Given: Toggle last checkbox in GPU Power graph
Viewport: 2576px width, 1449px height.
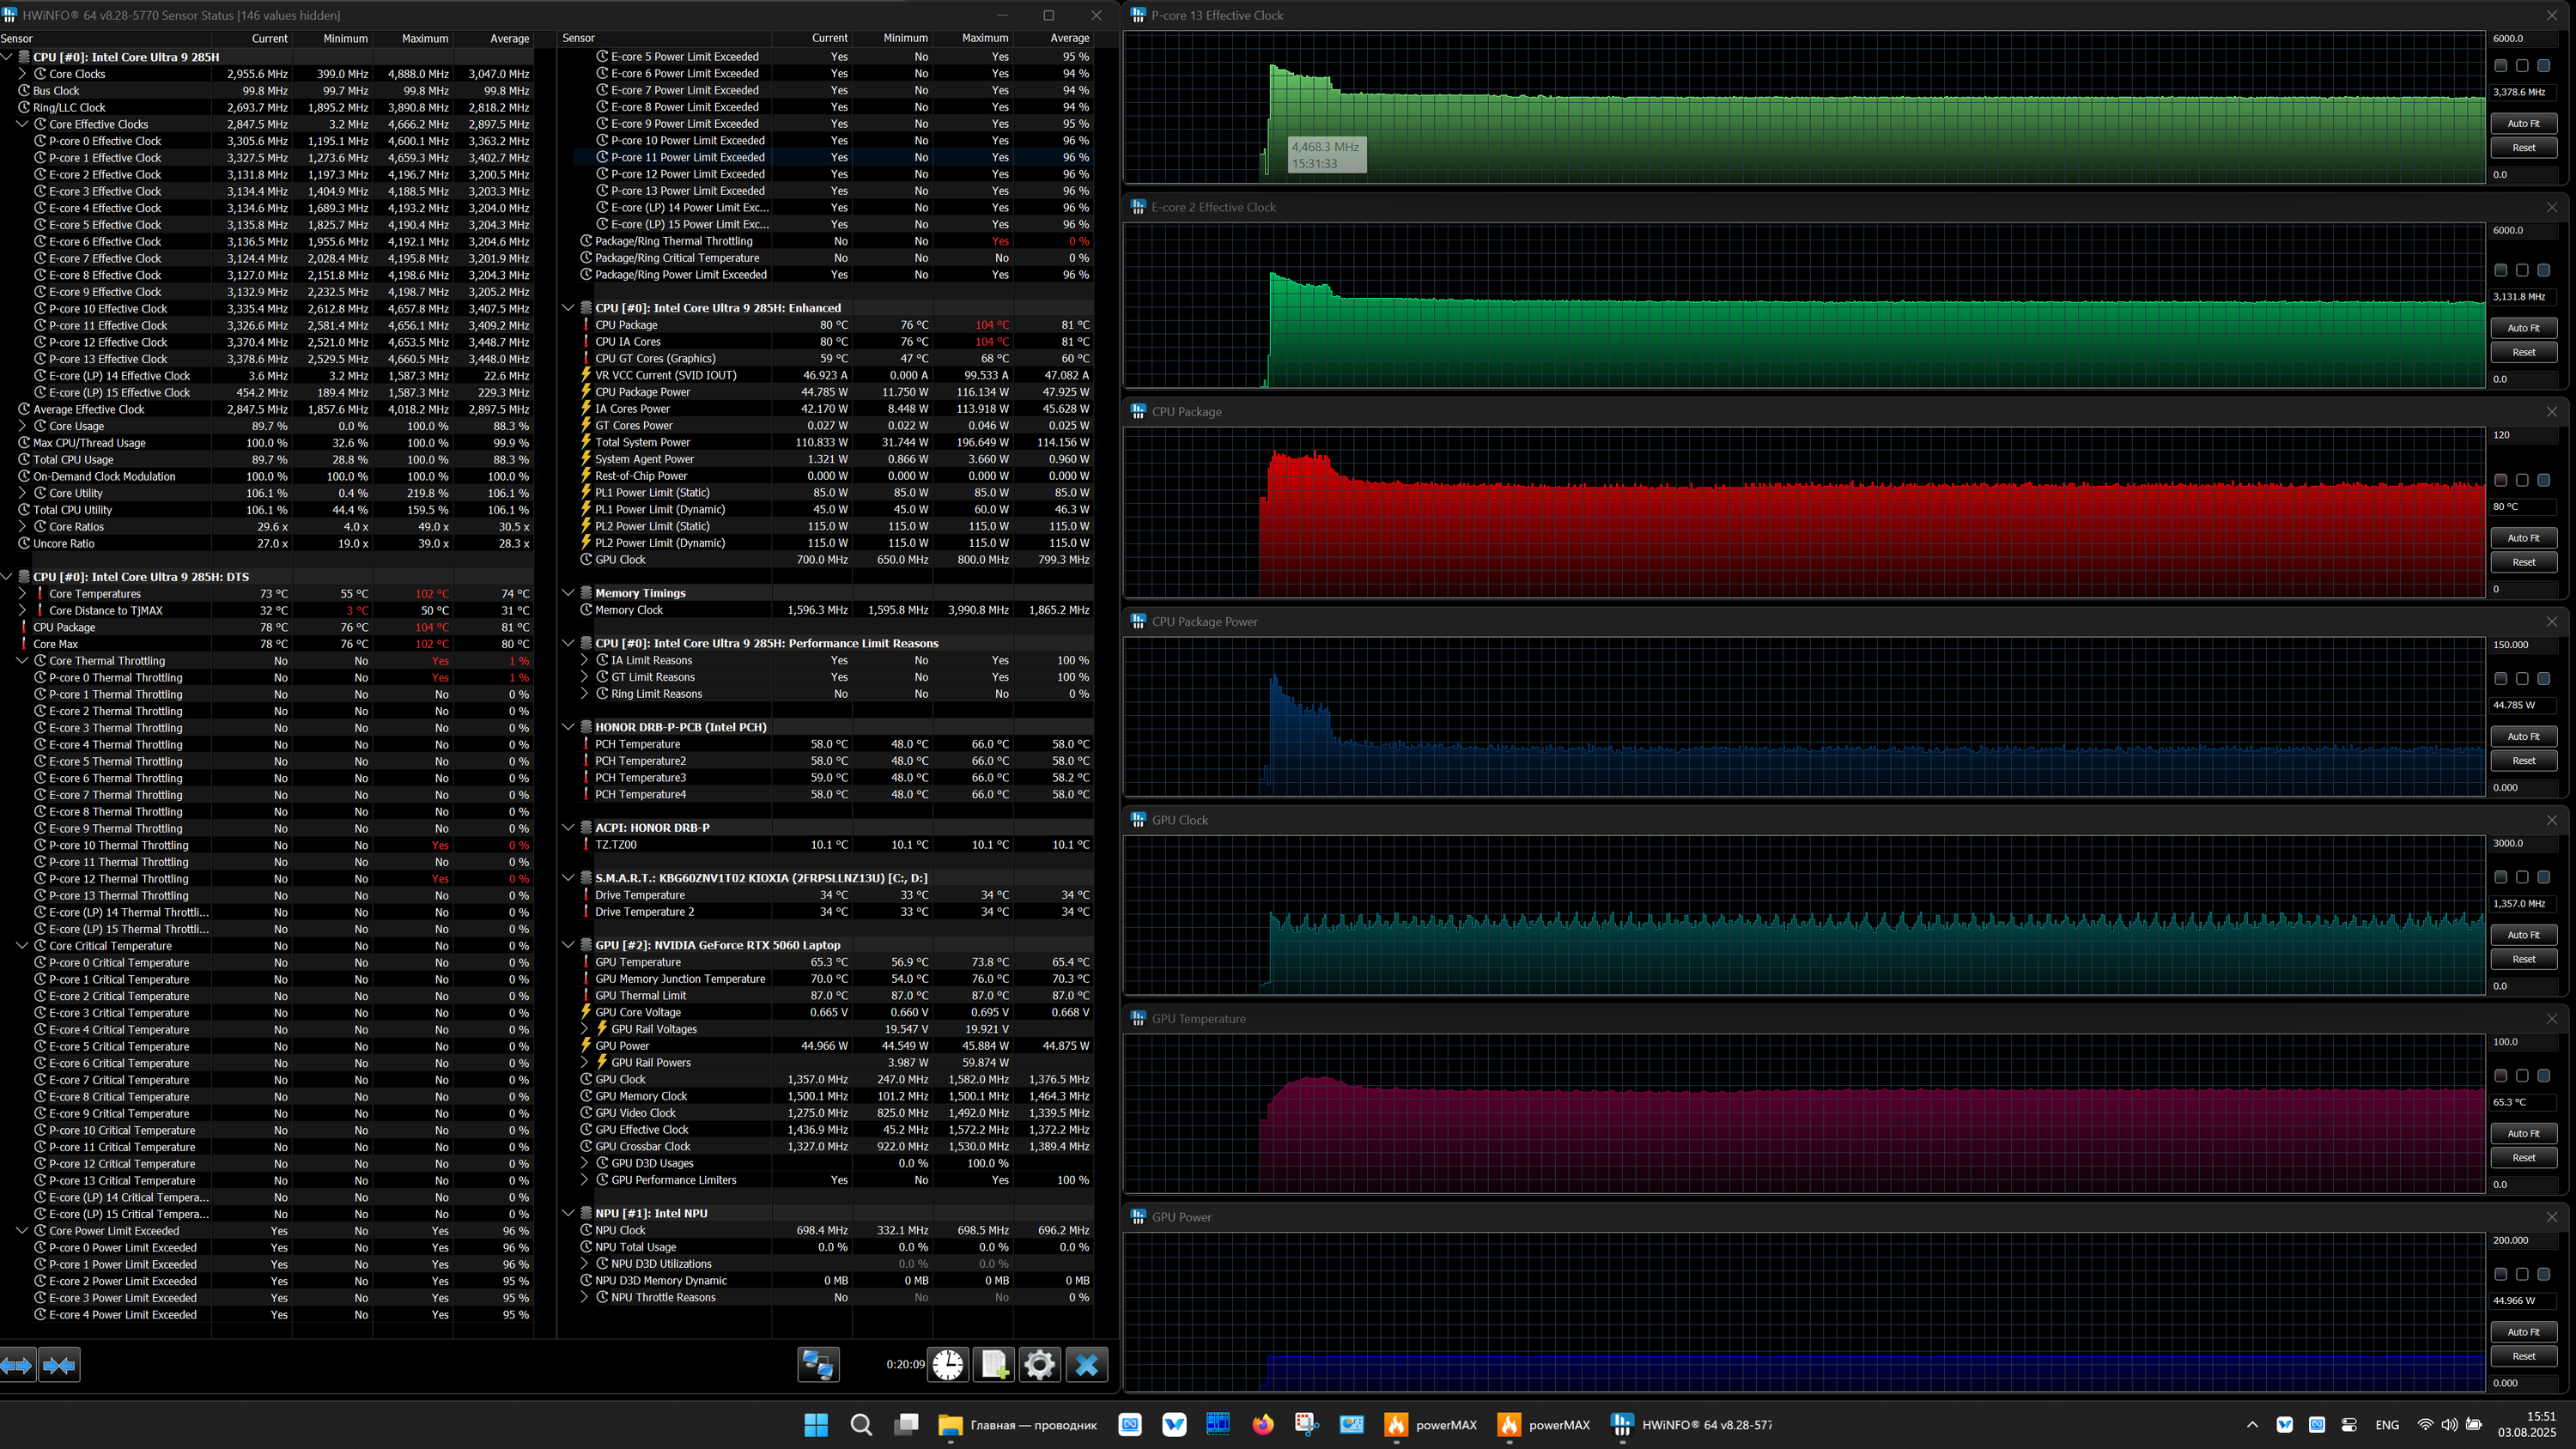Looking at the screenshot, I should tap(2543, 1274).
